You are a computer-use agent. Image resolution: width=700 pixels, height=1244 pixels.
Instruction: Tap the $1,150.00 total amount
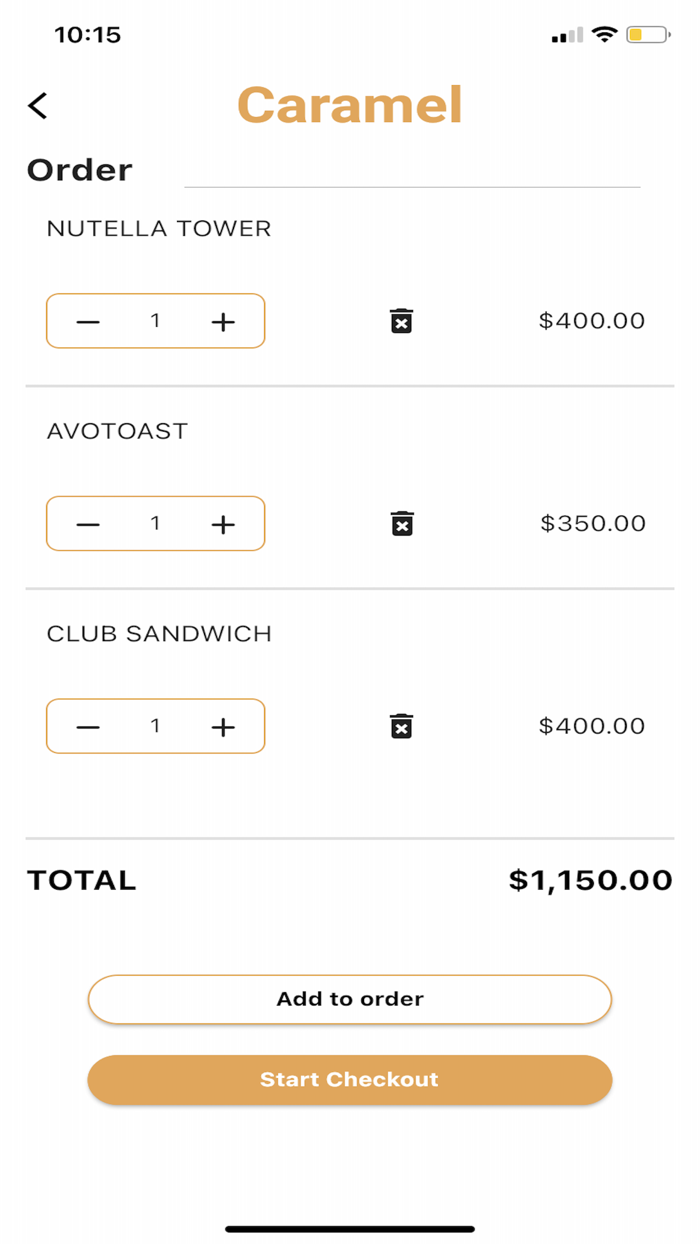(590, 880)
